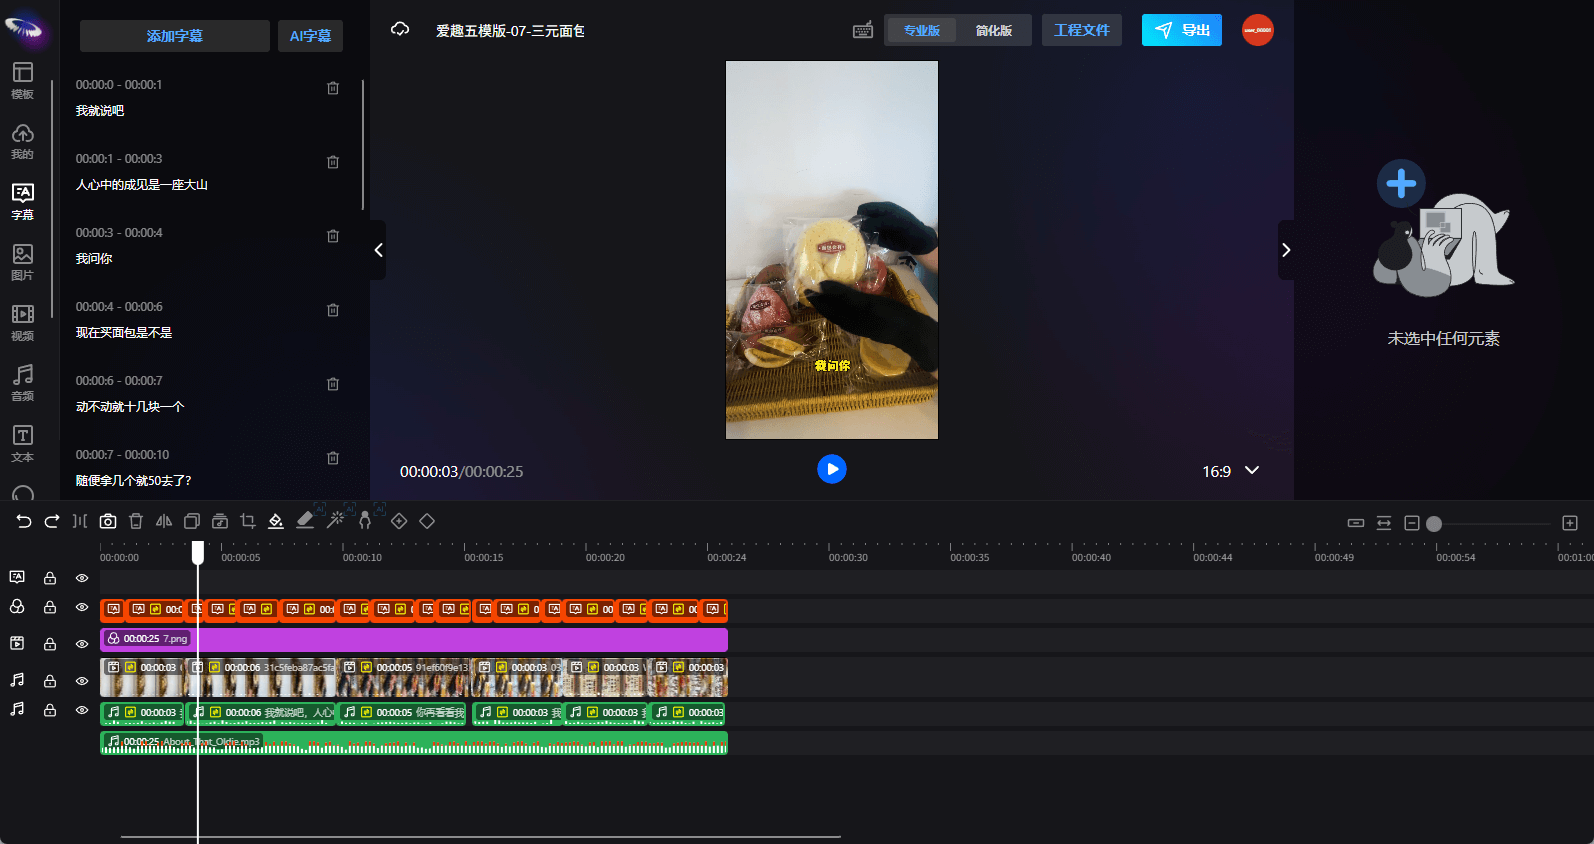Click the blue plus add element button
This screenshot has height=844, width=1594.
1401,183
